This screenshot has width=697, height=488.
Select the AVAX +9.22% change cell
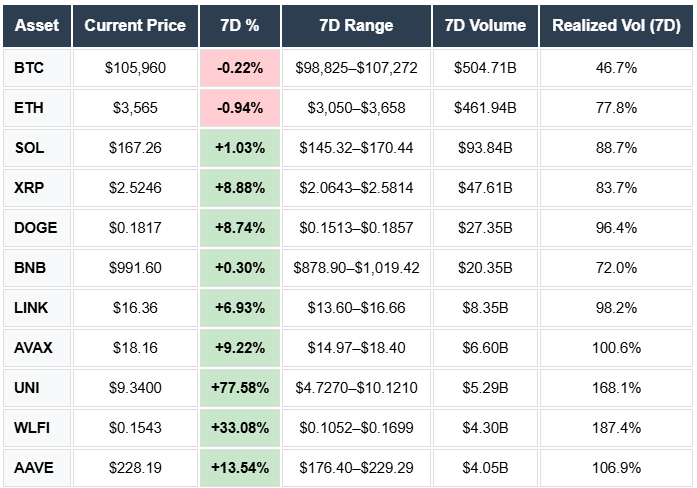point(239,347)
